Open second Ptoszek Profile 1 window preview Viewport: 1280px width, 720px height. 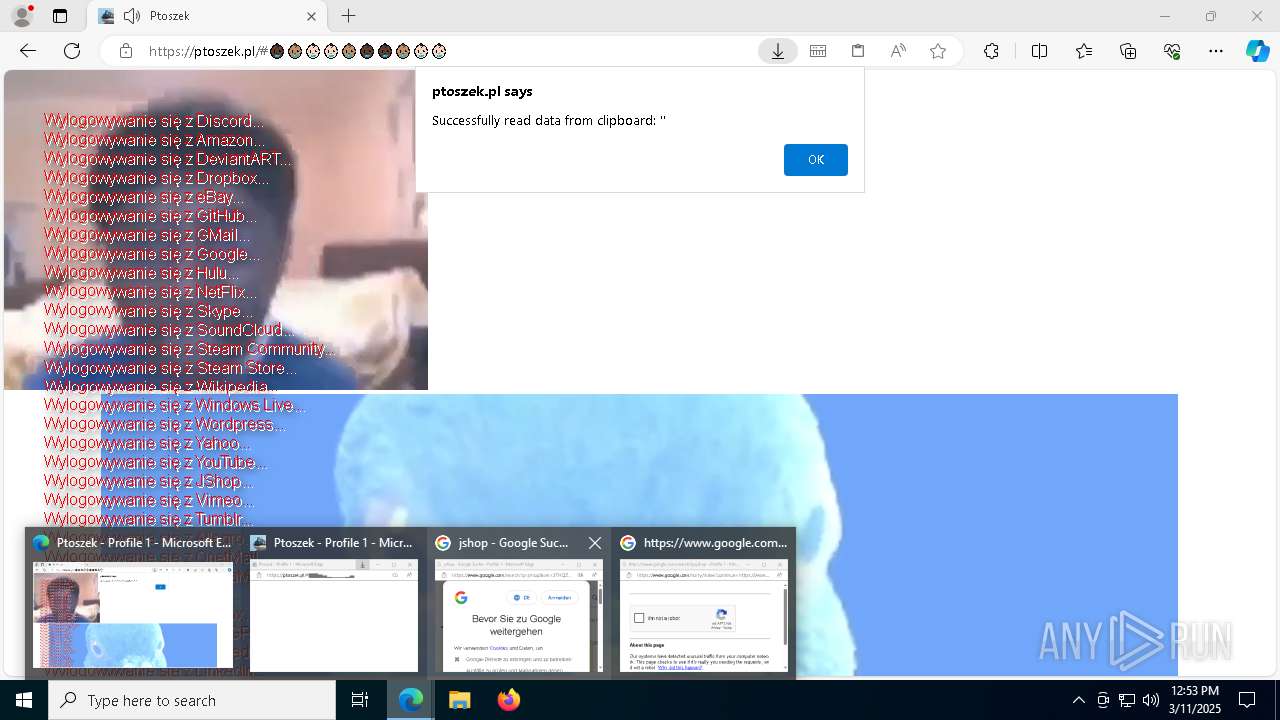[x=333, y=604]
